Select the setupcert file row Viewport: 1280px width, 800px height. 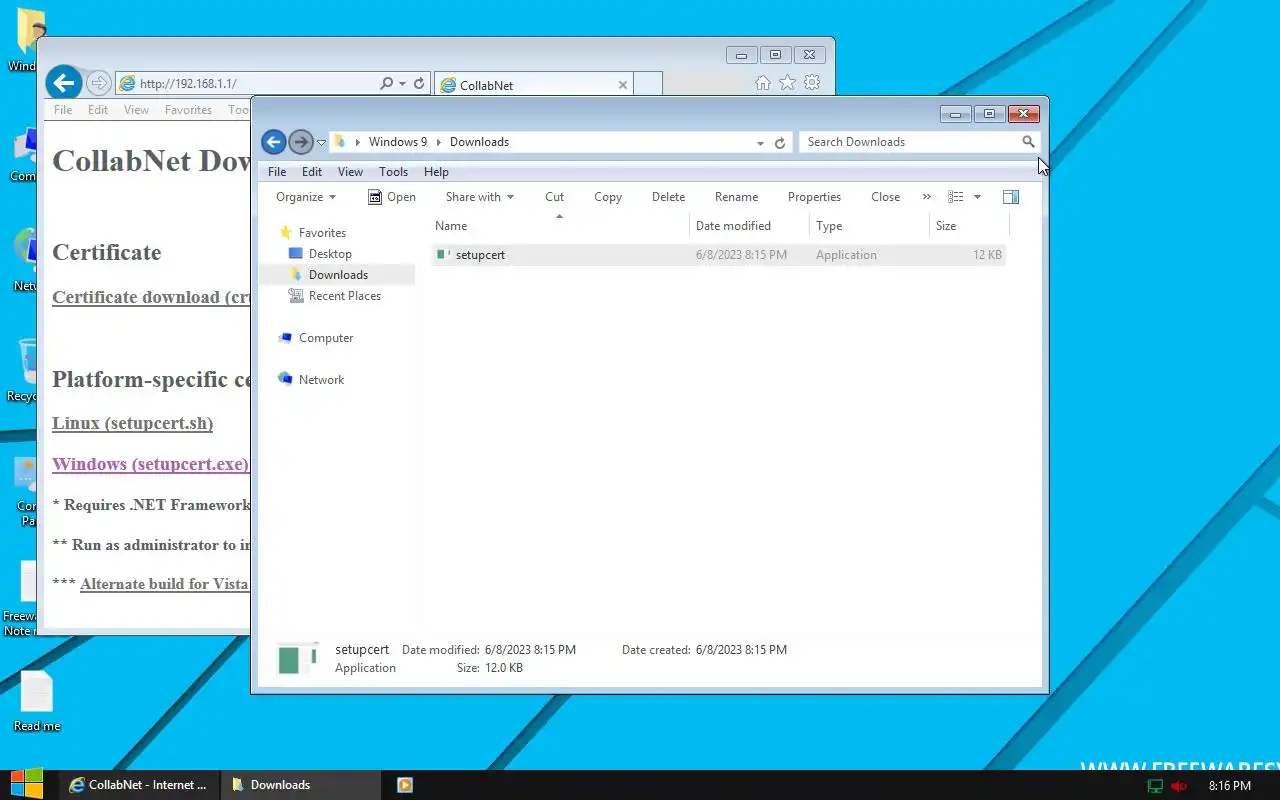click(x=718, y=255)
